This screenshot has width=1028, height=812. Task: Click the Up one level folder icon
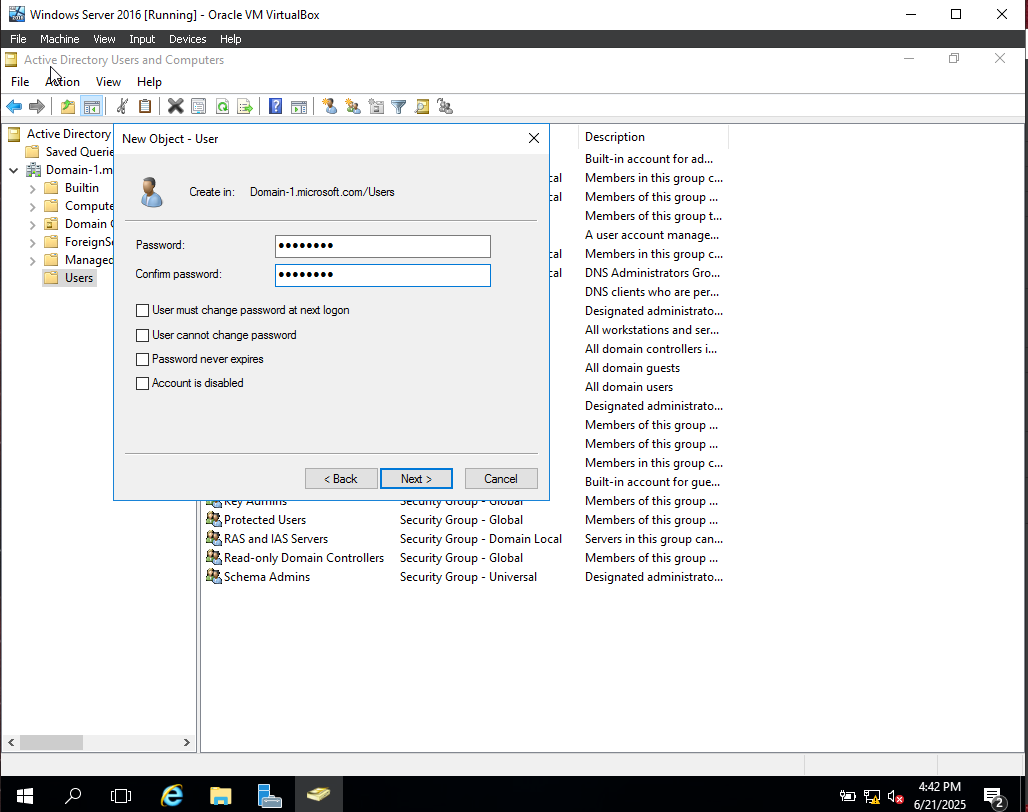coord(68,106)
